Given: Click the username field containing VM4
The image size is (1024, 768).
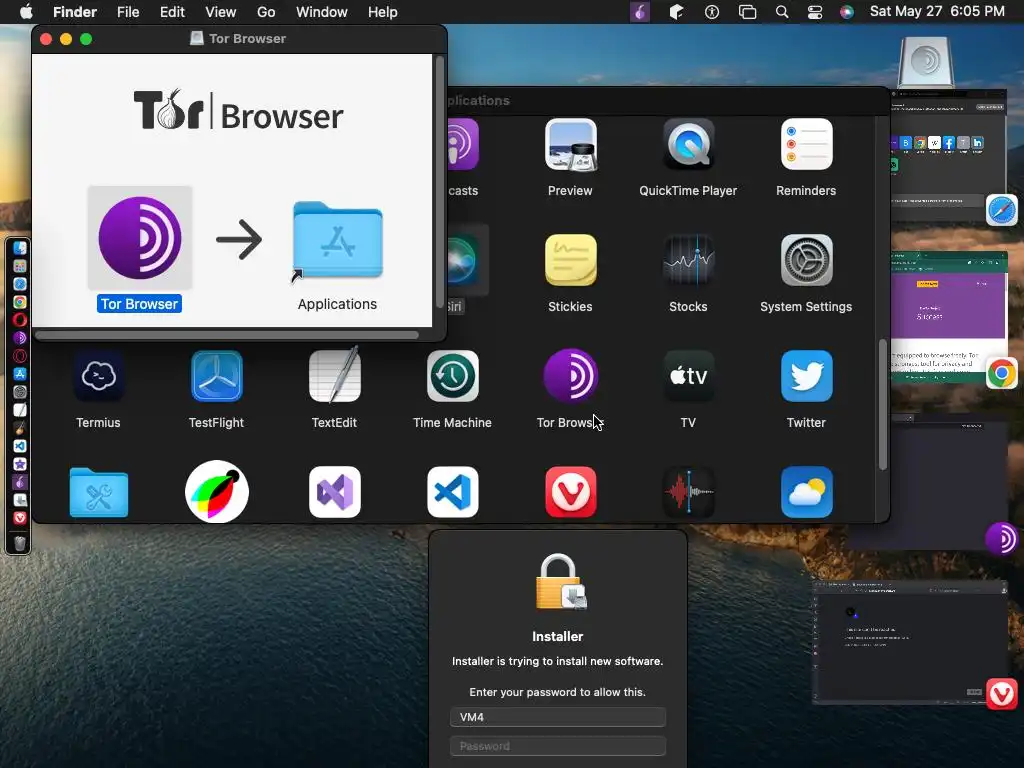Looking at the screenshot, I should click(x=558, y=717).
